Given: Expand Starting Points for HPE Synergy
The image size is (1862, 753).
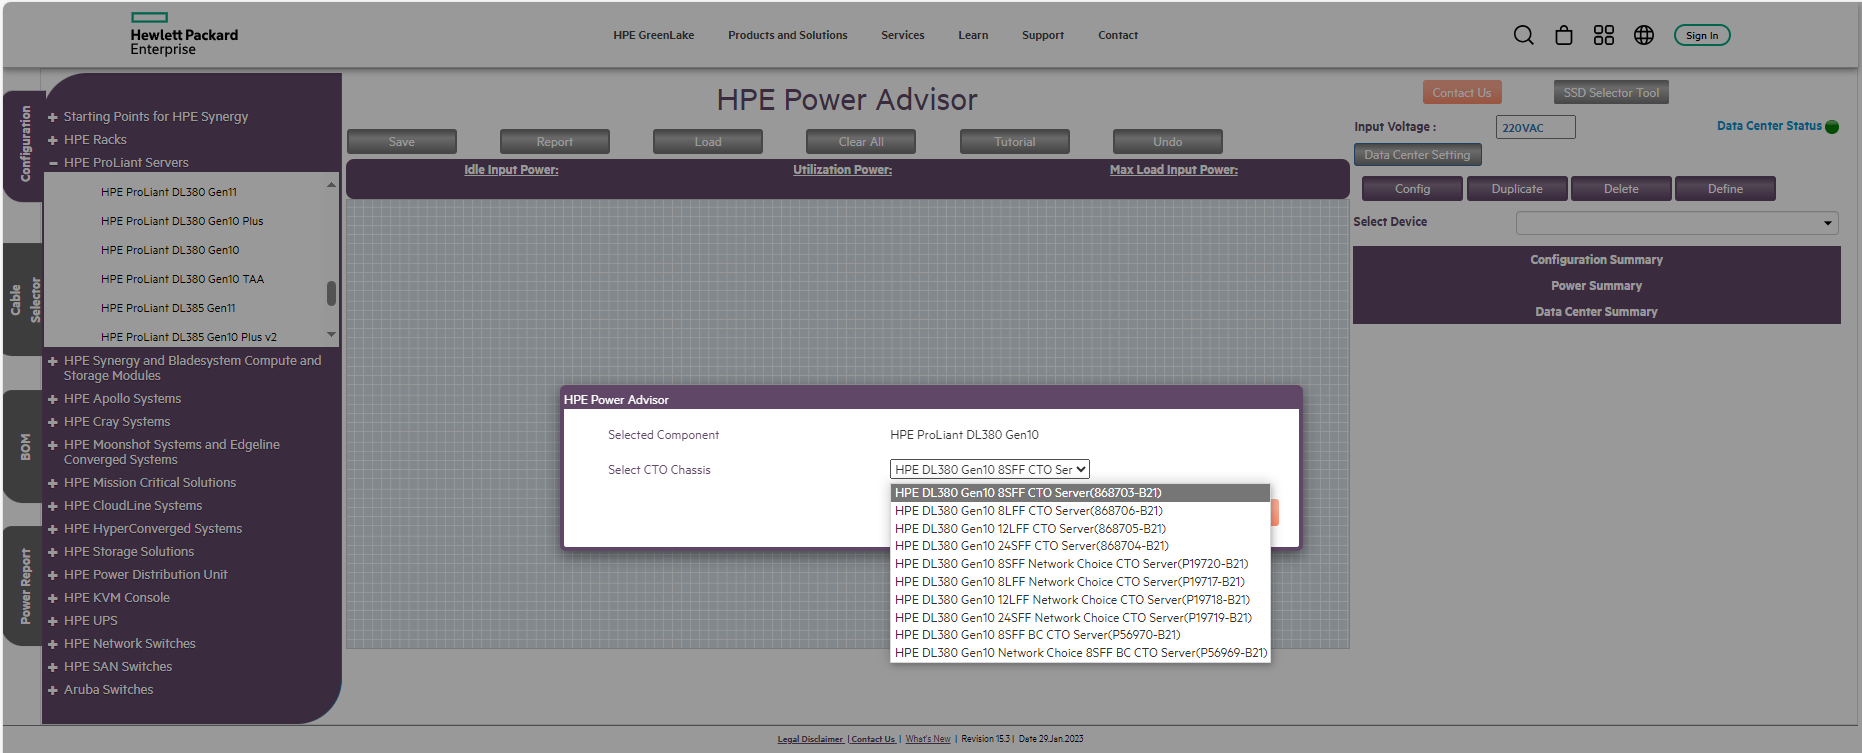Looking at the screenshot, I should 53,117.
